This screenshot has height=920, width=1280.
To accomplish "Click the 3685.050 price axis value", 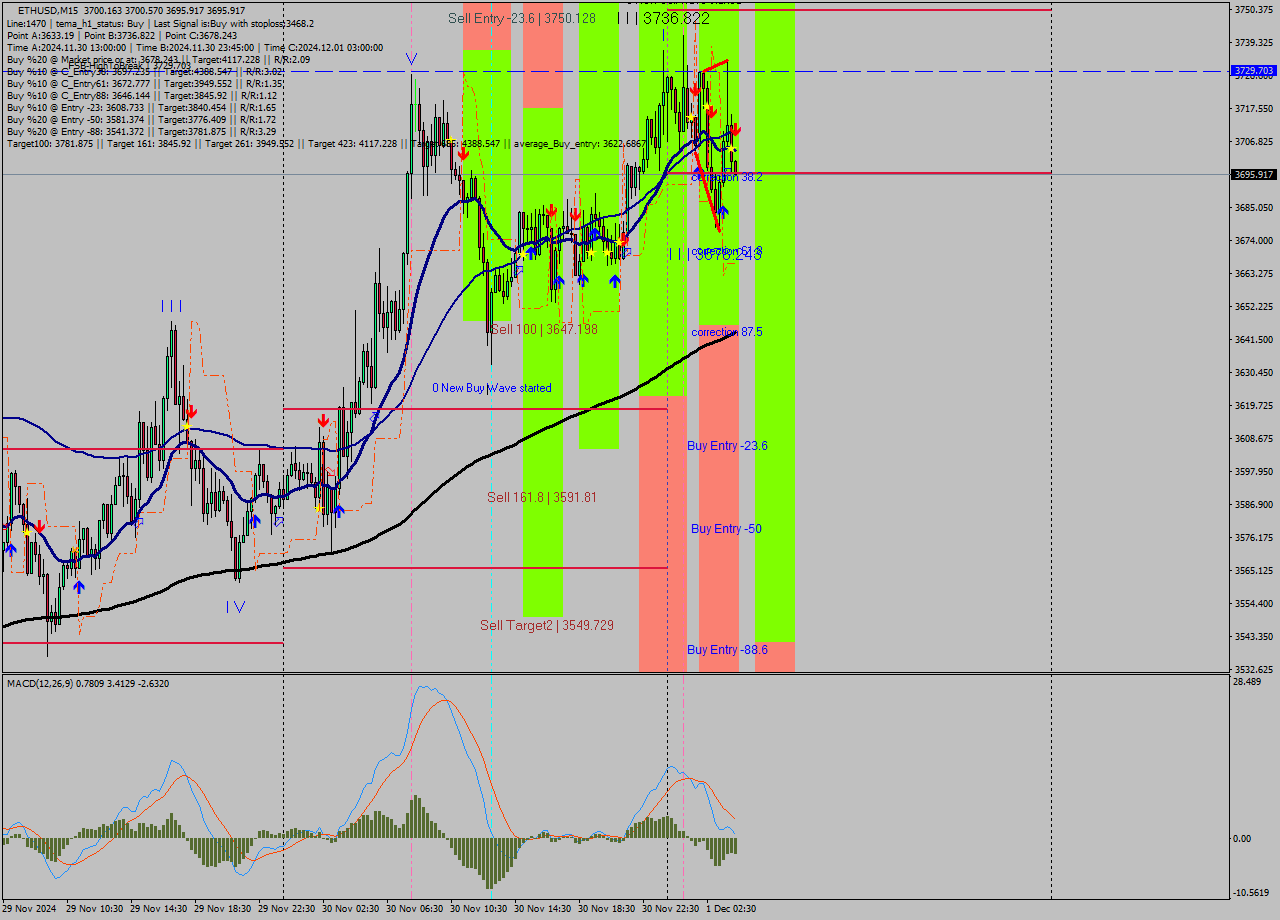I will pyautogui.click(x=1254, y=207).
